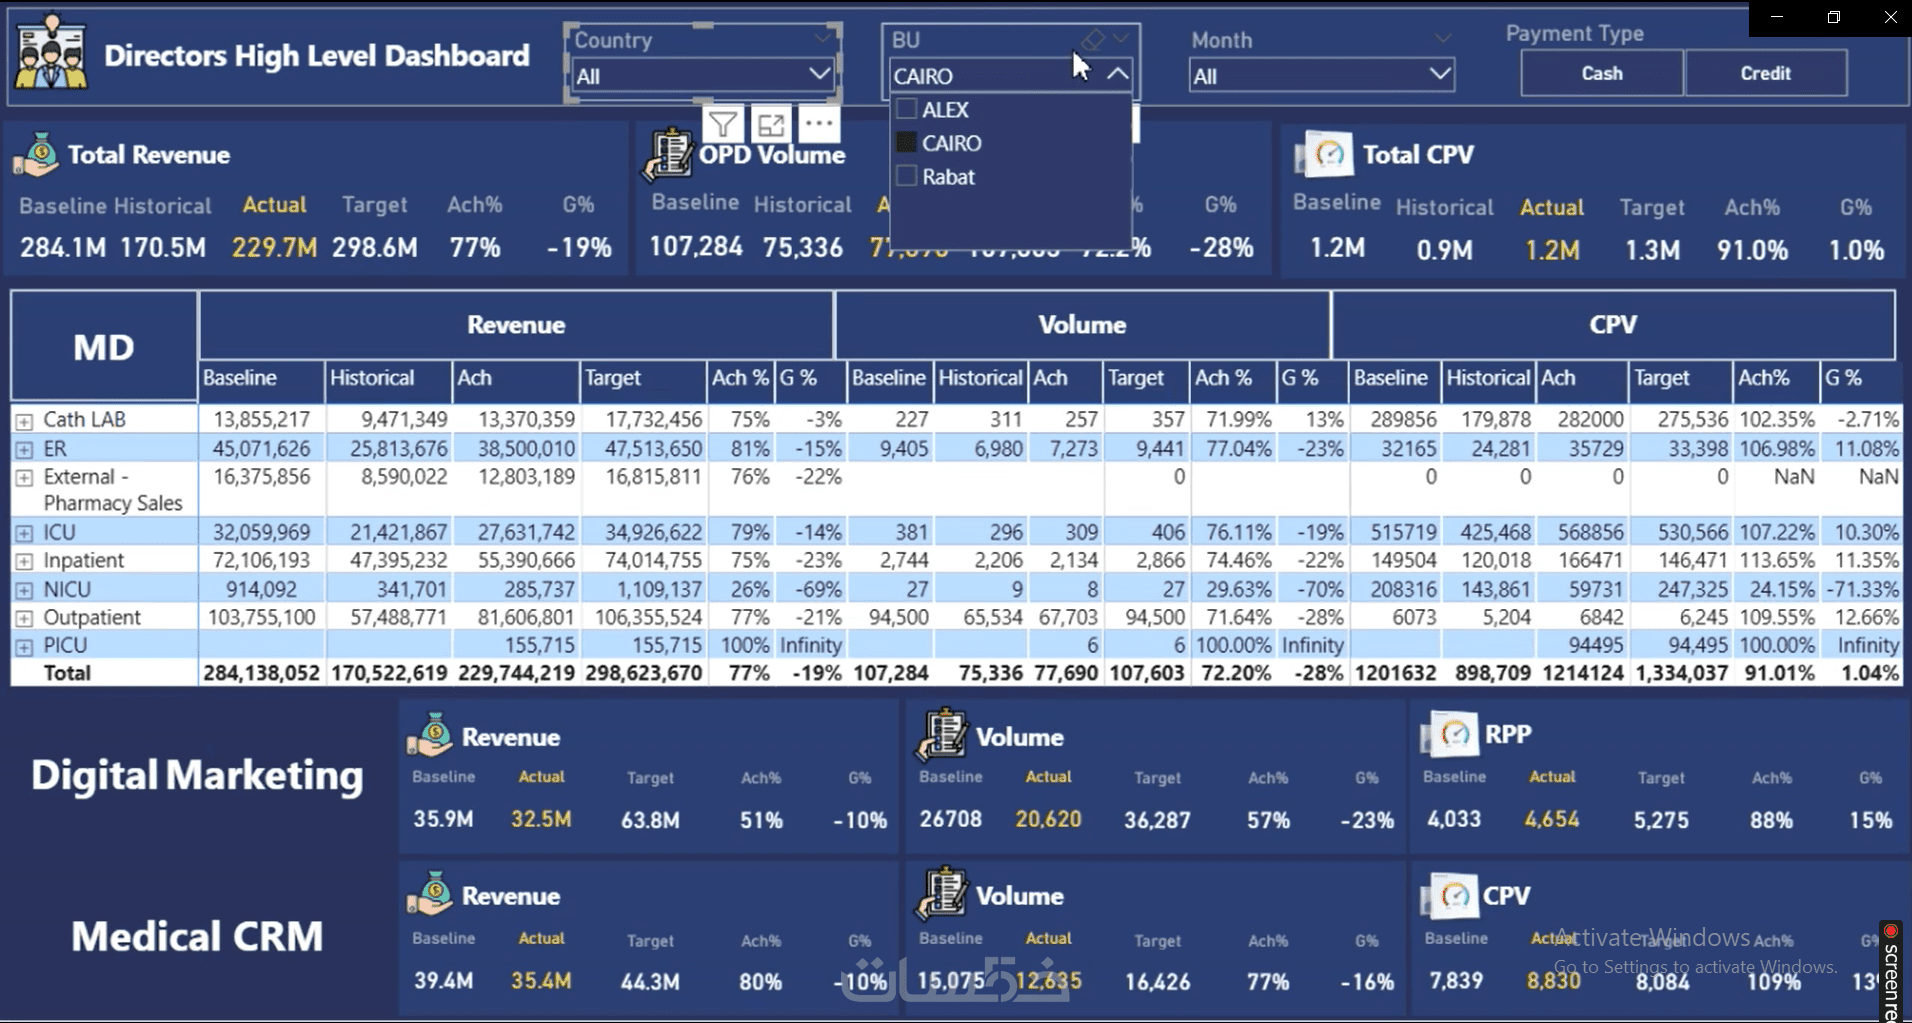Check the Rabat option in BU slicer

pyautogui.click(x=907, y=176)
